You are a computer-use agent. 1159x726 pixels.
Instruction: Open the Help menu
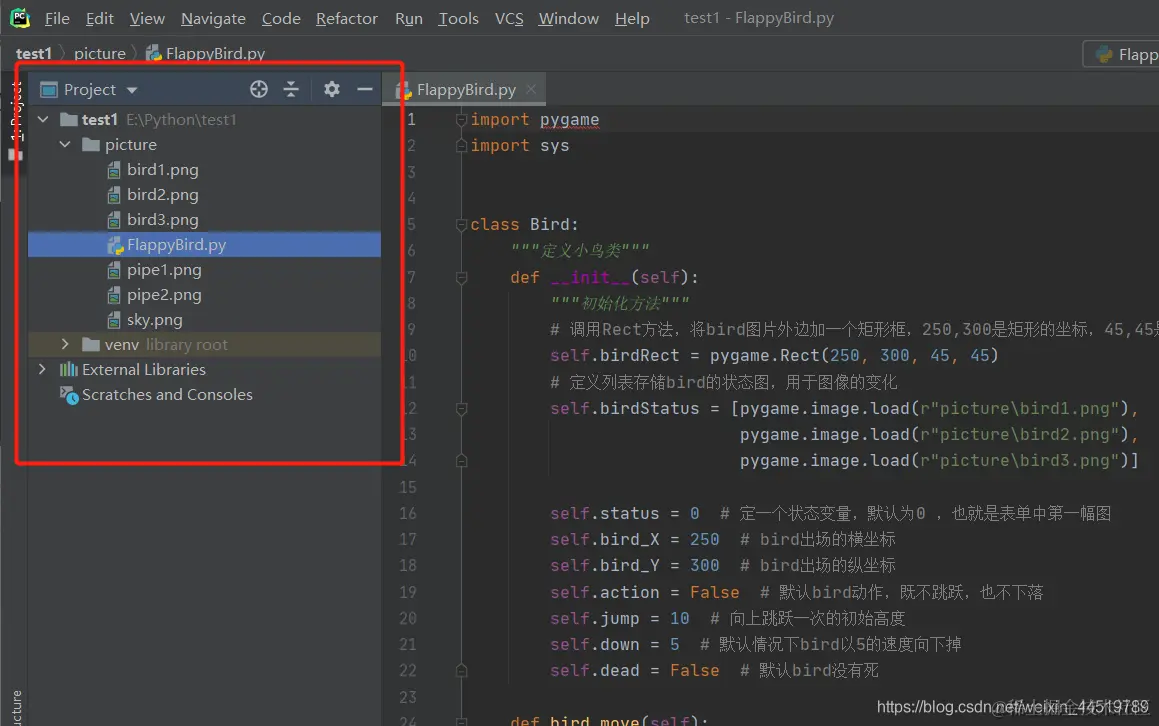click(632, 18)
